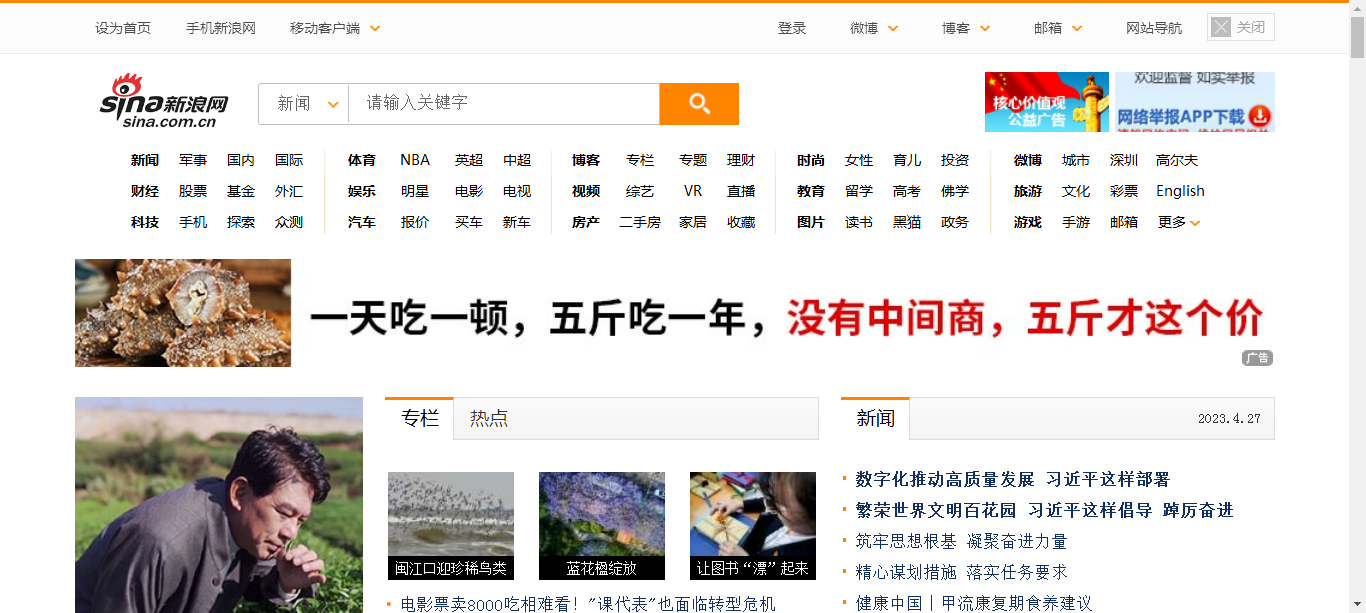Open 汽车 navigation item
Viewport: 1366px width, 613px height.
click(362, 222)
